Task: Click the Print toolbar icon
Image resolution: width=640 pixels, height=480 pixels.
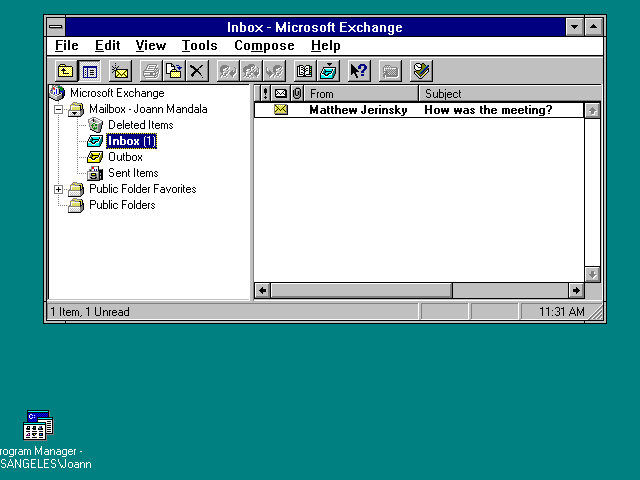Action: [x=151, y=71]
